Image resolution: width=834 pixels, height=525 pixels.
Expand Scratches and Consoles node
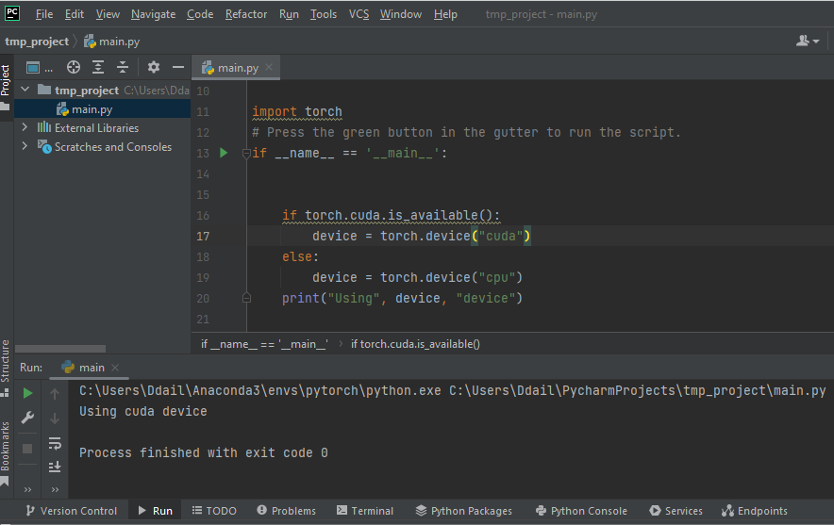pyautogui.click(x=24, y=146)
